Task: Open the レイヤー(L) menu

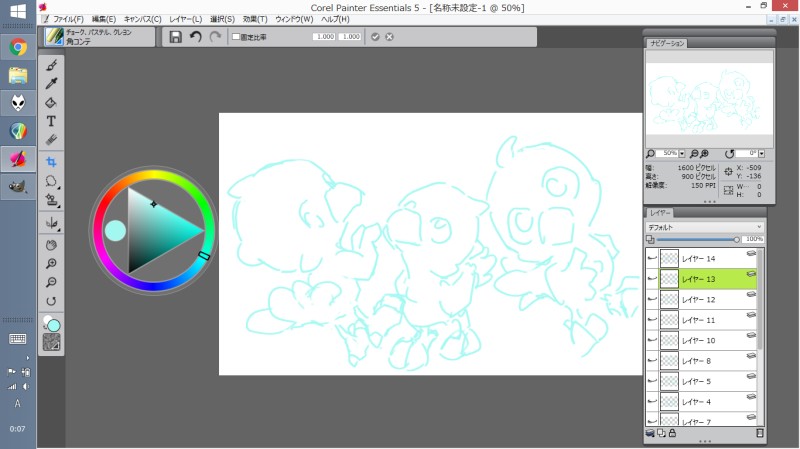Action: (x=186, y=19)
